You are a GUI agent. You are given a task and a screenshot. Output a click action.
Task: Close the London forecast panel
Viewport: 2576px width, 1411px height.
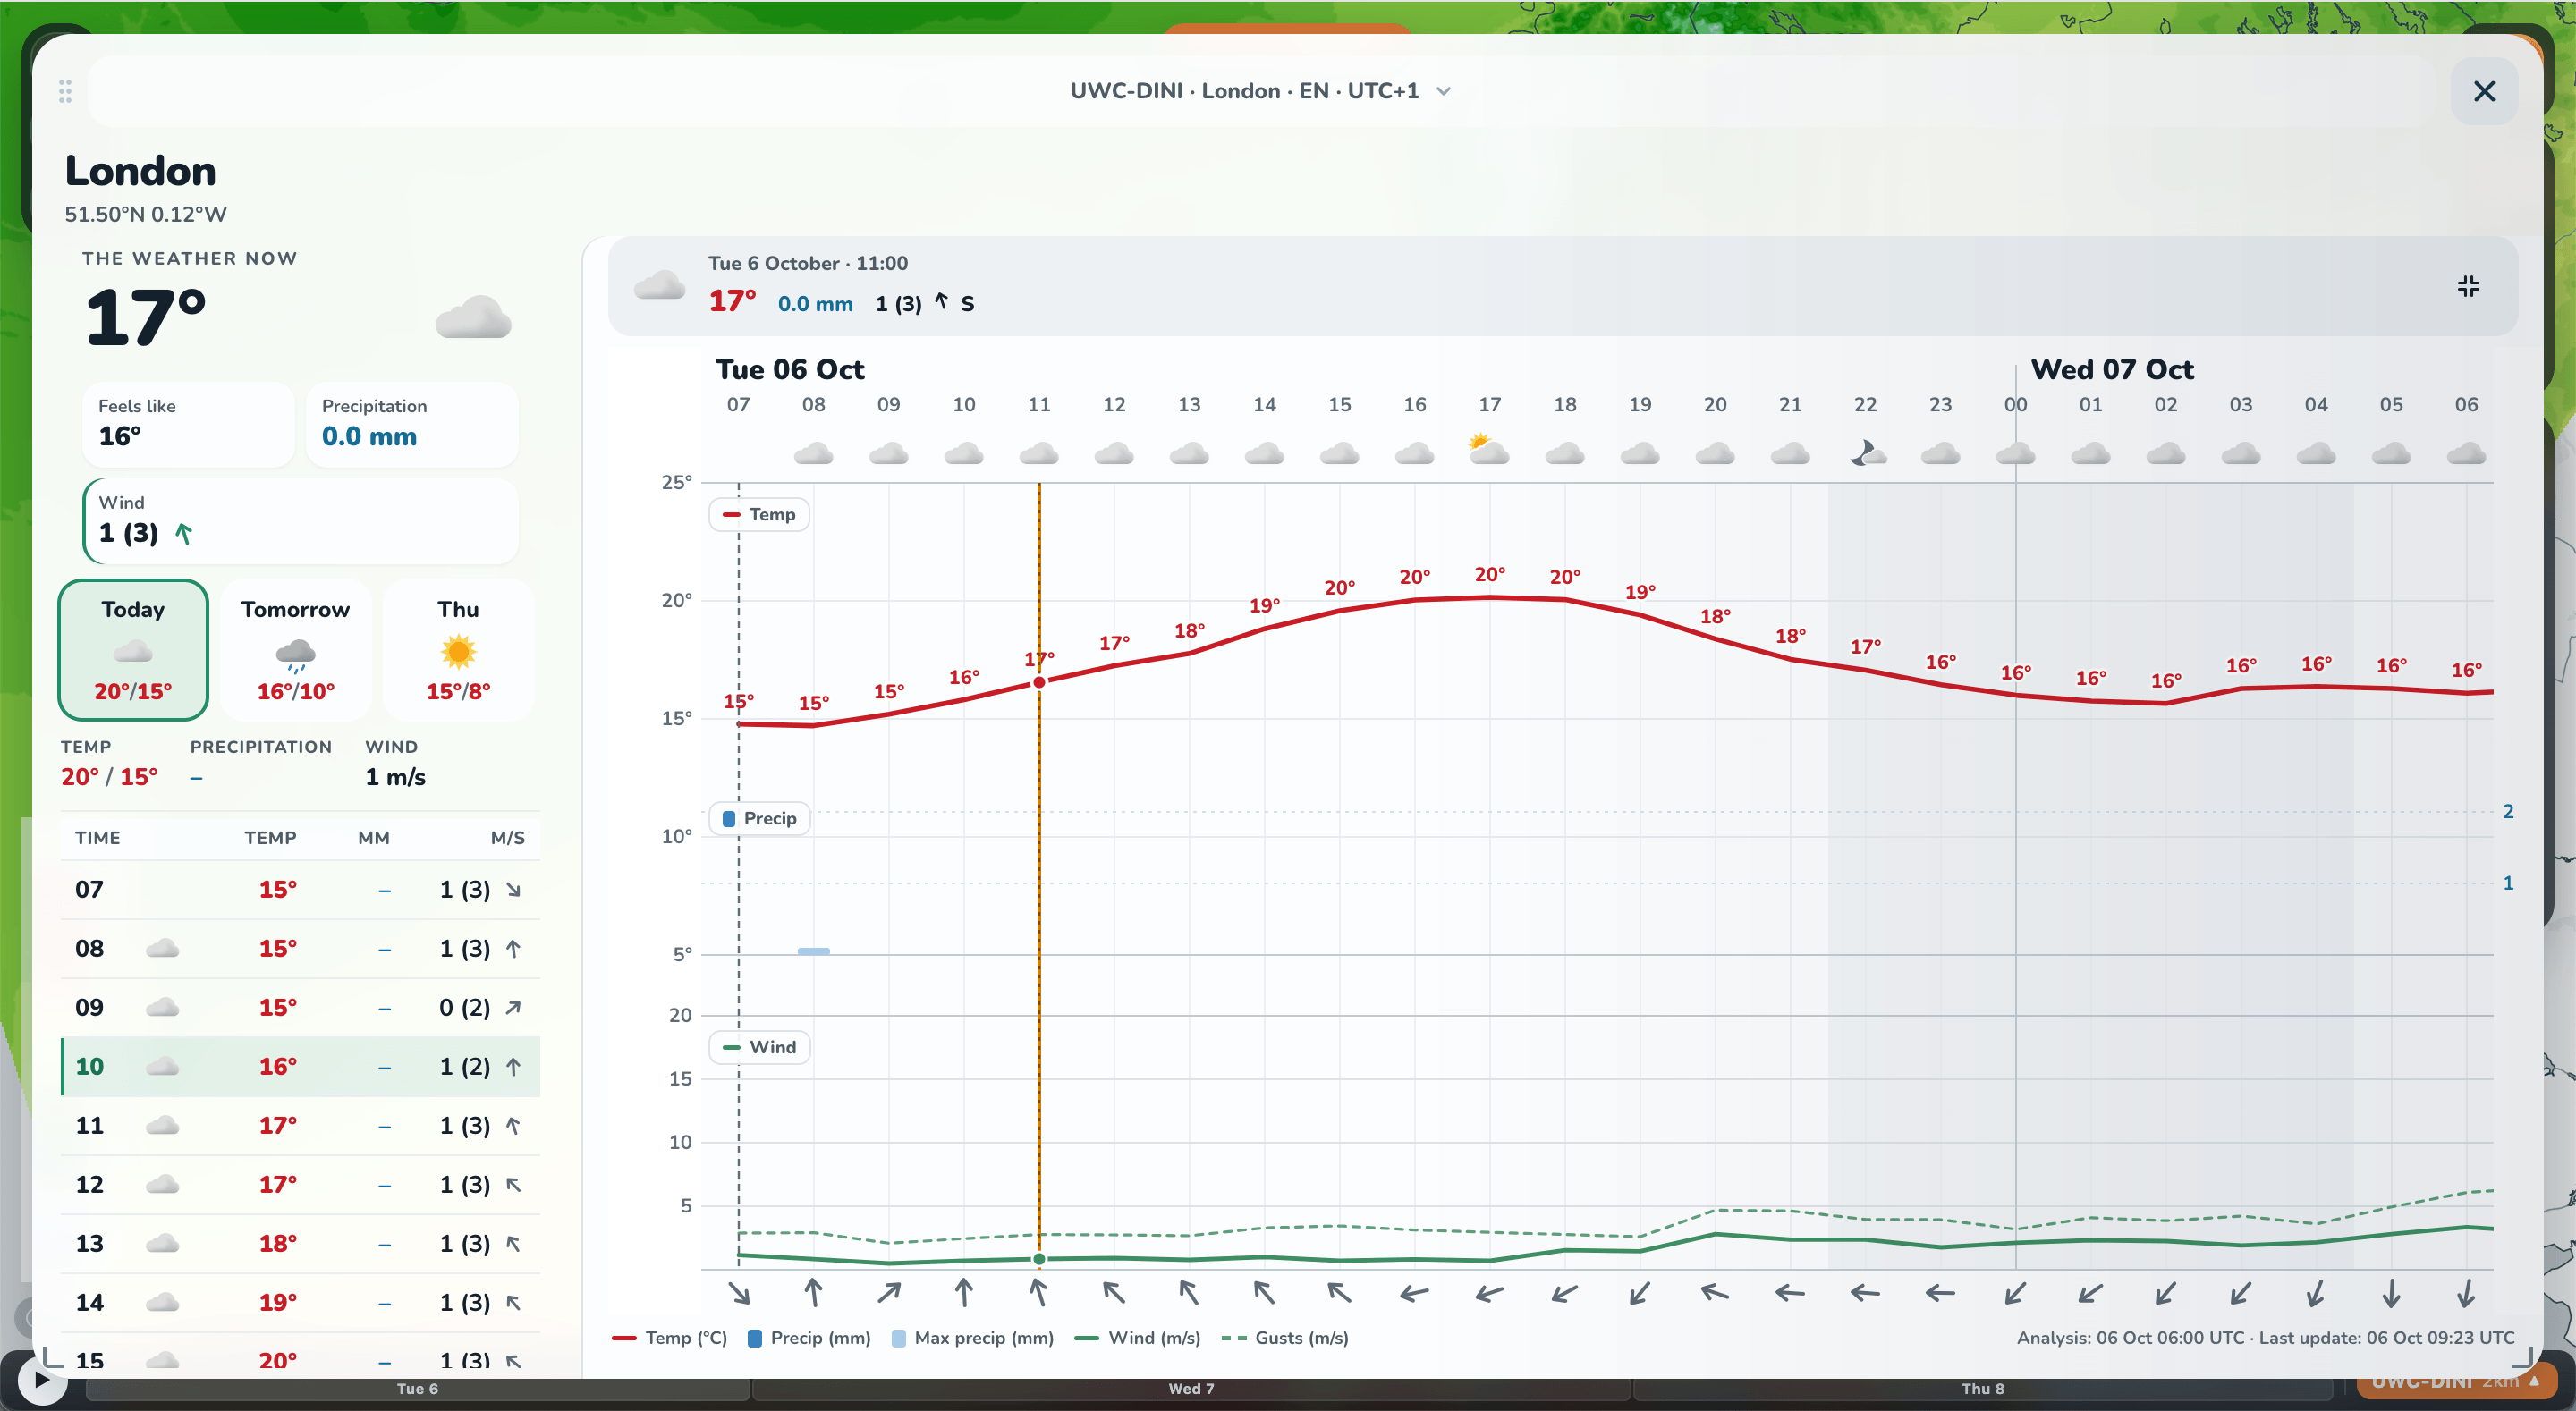(2484, 91)
